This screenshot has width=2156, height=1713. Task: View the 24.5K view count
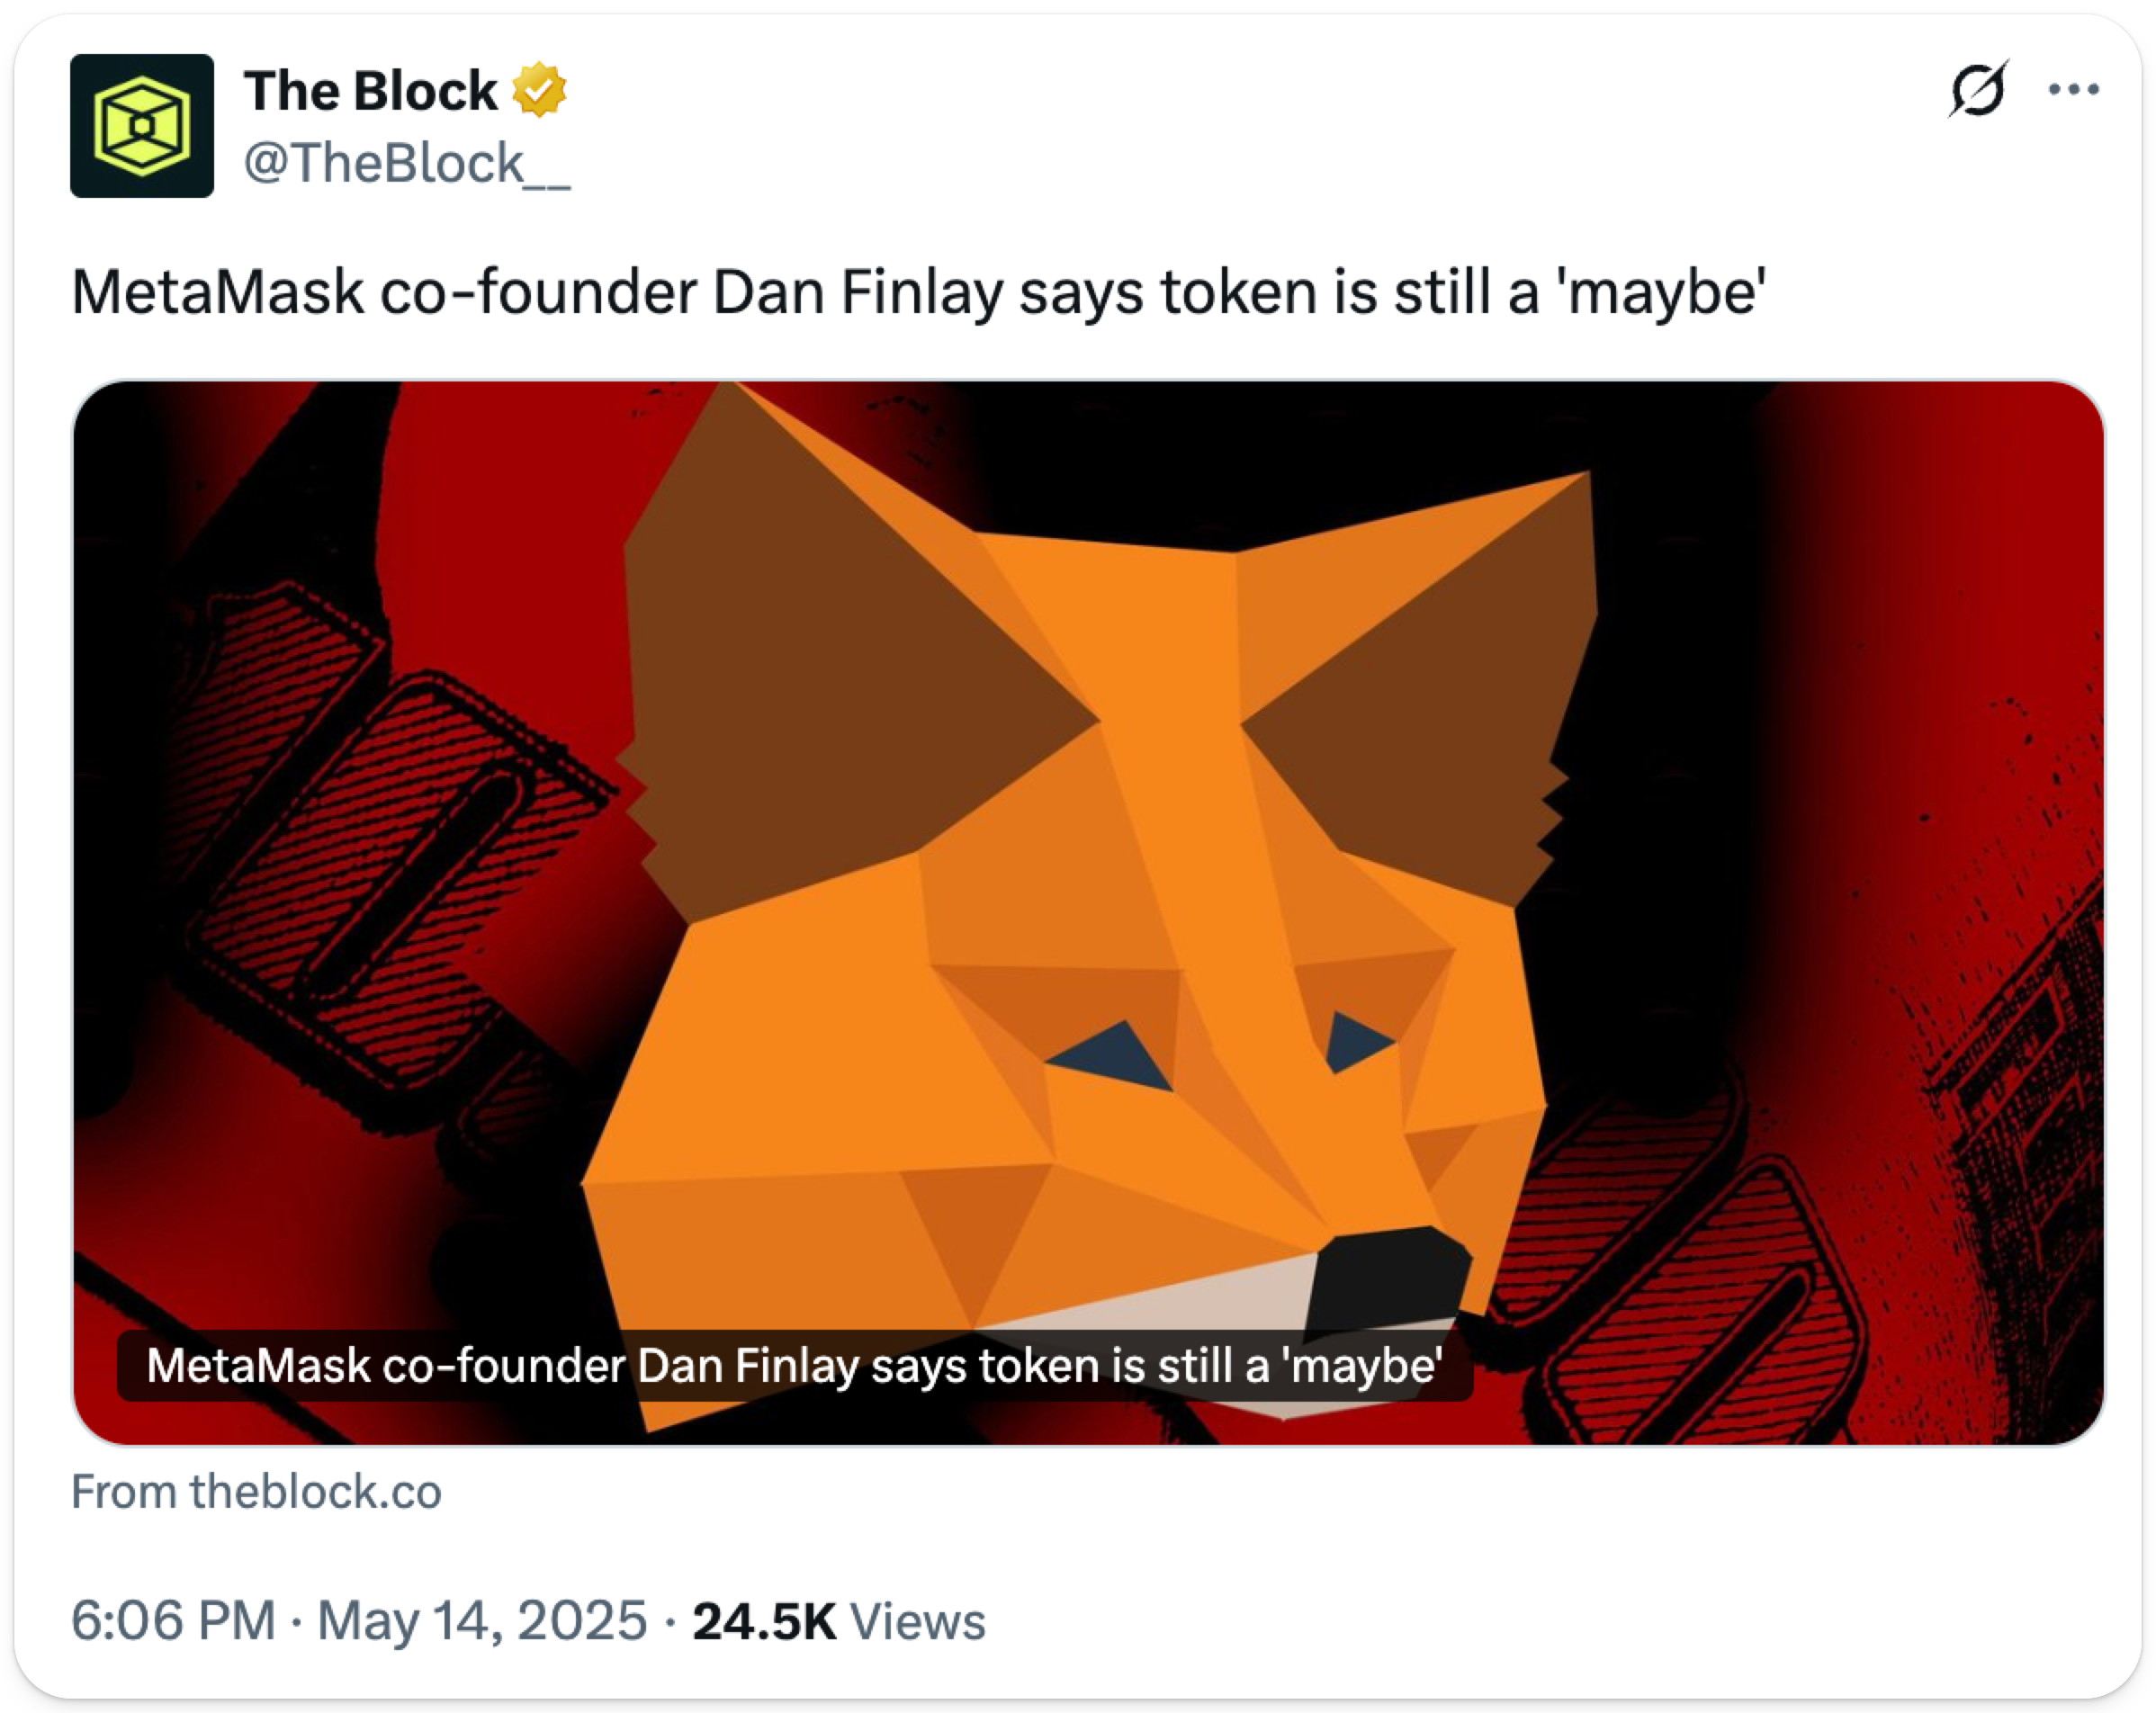click(x=763, y=1622)
